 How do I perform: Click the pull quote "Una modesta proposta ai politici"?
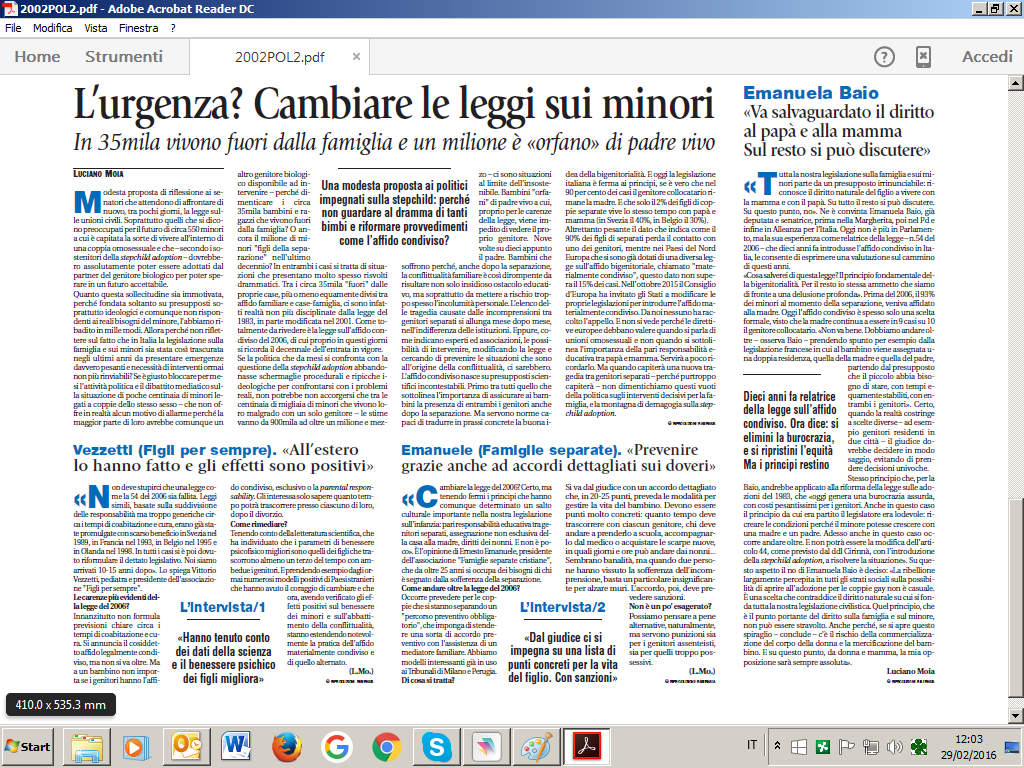click(394, 213)
